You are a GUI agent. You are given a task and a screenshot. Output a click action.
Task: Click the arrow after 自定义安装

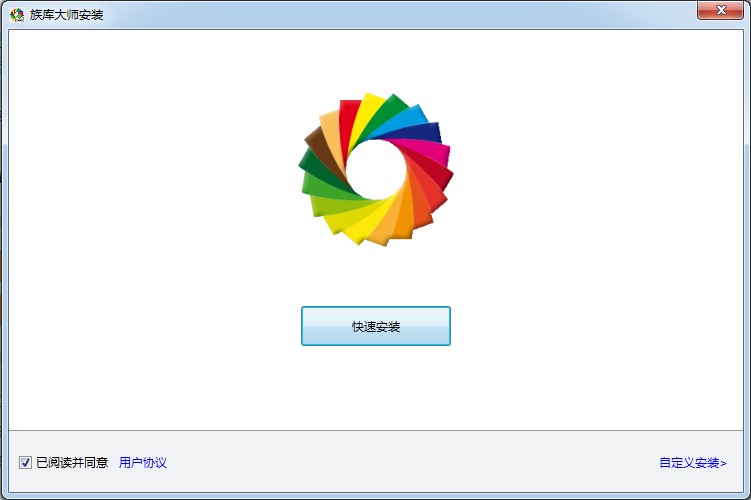tap(723, 463)
